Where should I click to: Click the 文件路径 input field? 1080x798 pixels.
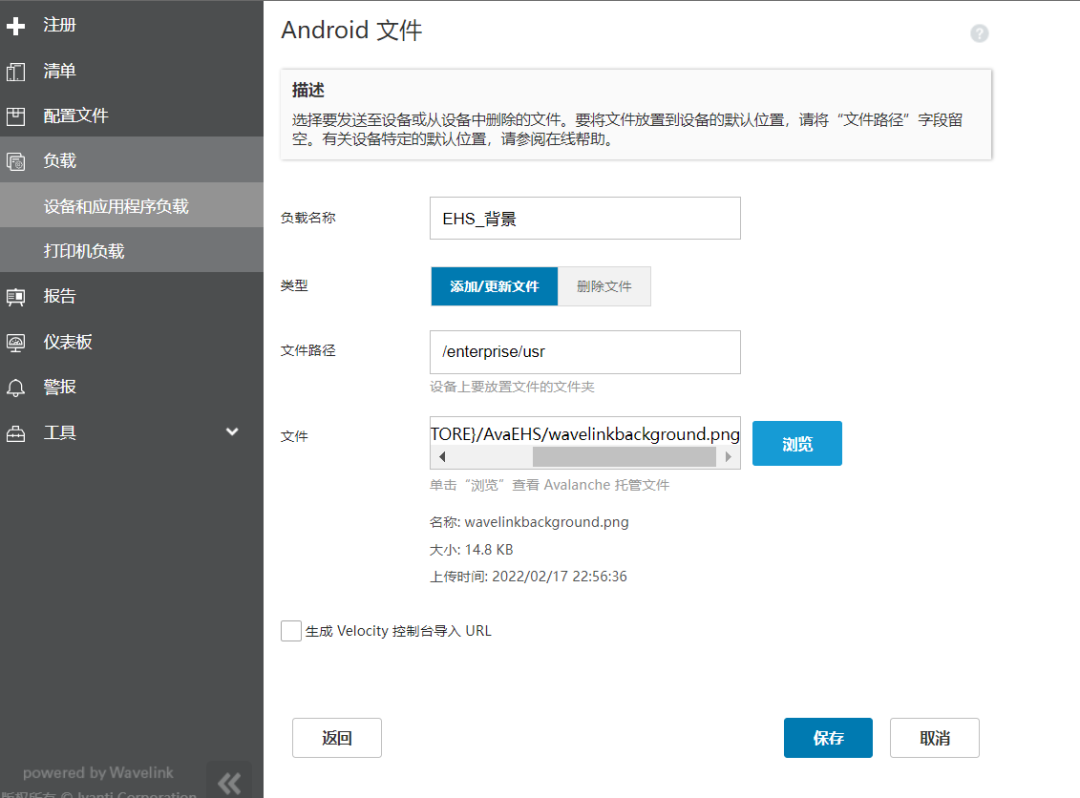click(585, 352)
